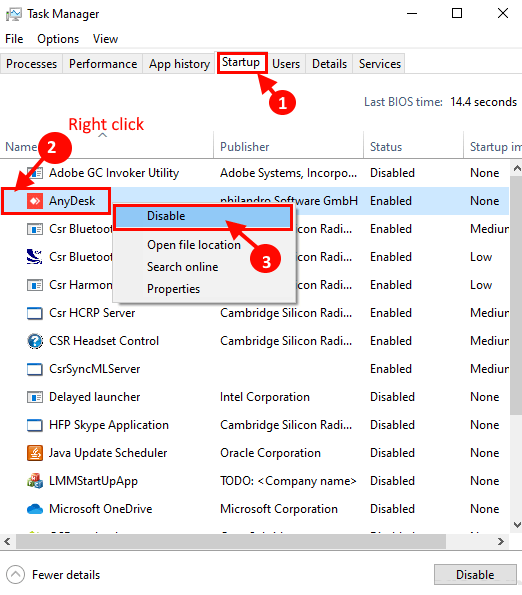Click the Adobe GC Invoker Utility icon
This screenshot has width=522, height=595.
pos(35,173)
